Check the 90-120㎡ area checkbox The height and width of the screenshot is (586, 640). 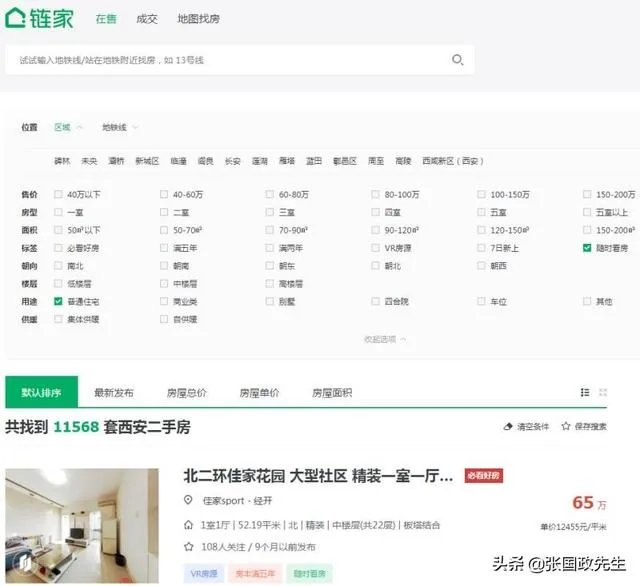(376, 230)
